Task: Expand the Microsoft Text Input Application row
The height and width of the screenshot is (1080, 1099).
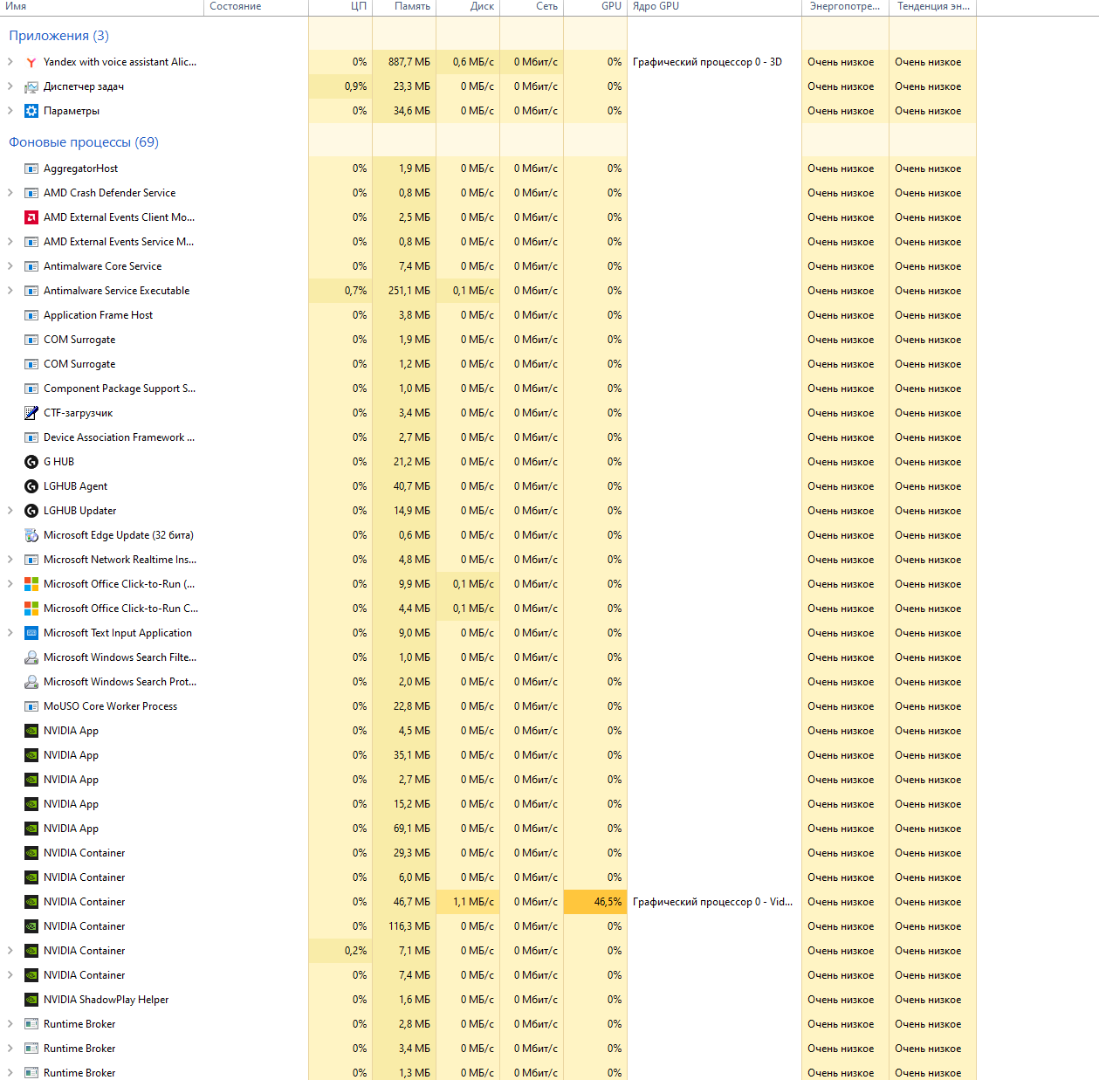Action: [x=10, y=633]
